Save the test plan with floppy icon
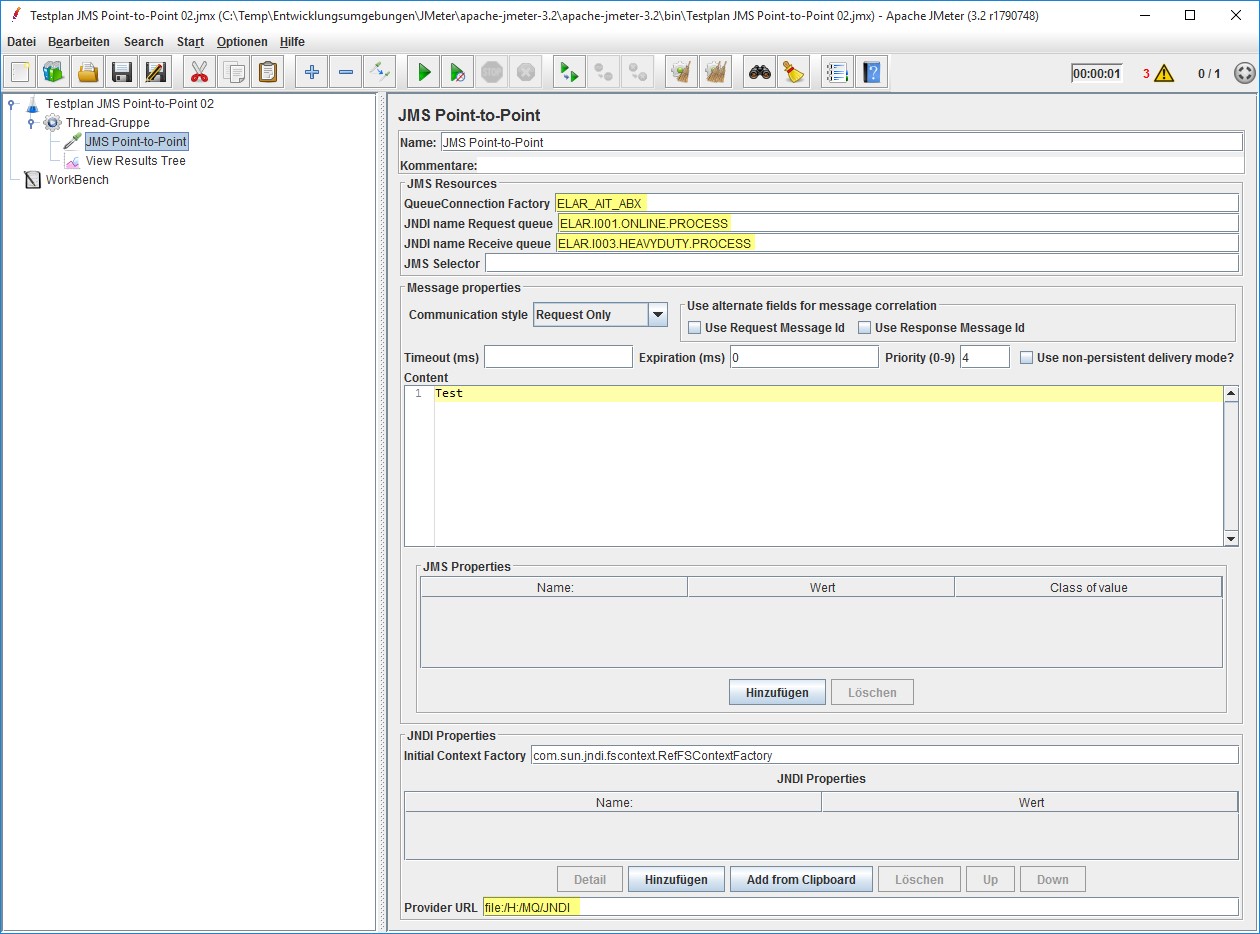Viewport: 1260px width, 934px height. [x=122, y=72]
